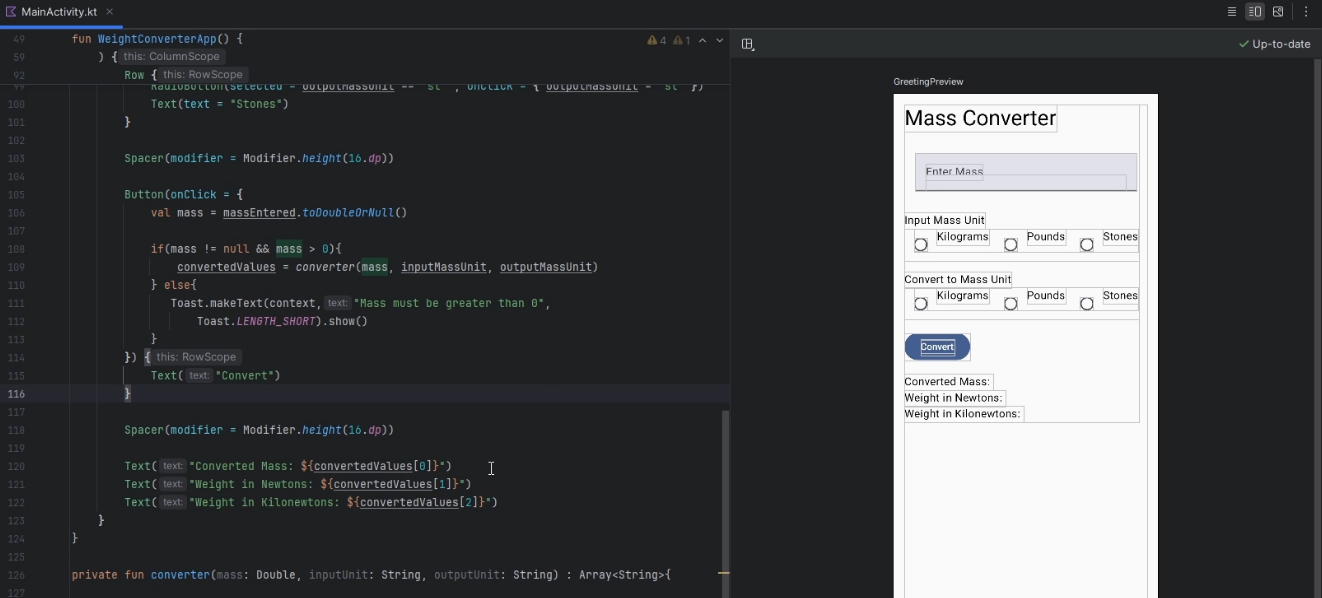1322x598 pixels.
Task: Click 'toDoubleOrNull()' in the code
Action: pyautogui.click(x=355, y=213)
